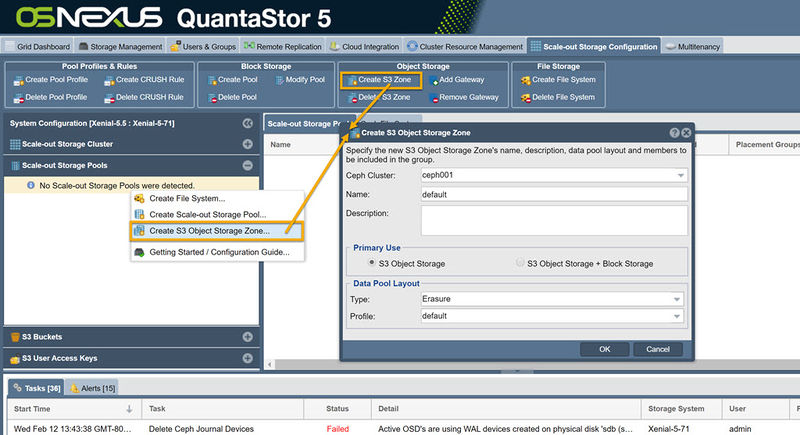Click Remove Gateway under Object Storage

464,97
